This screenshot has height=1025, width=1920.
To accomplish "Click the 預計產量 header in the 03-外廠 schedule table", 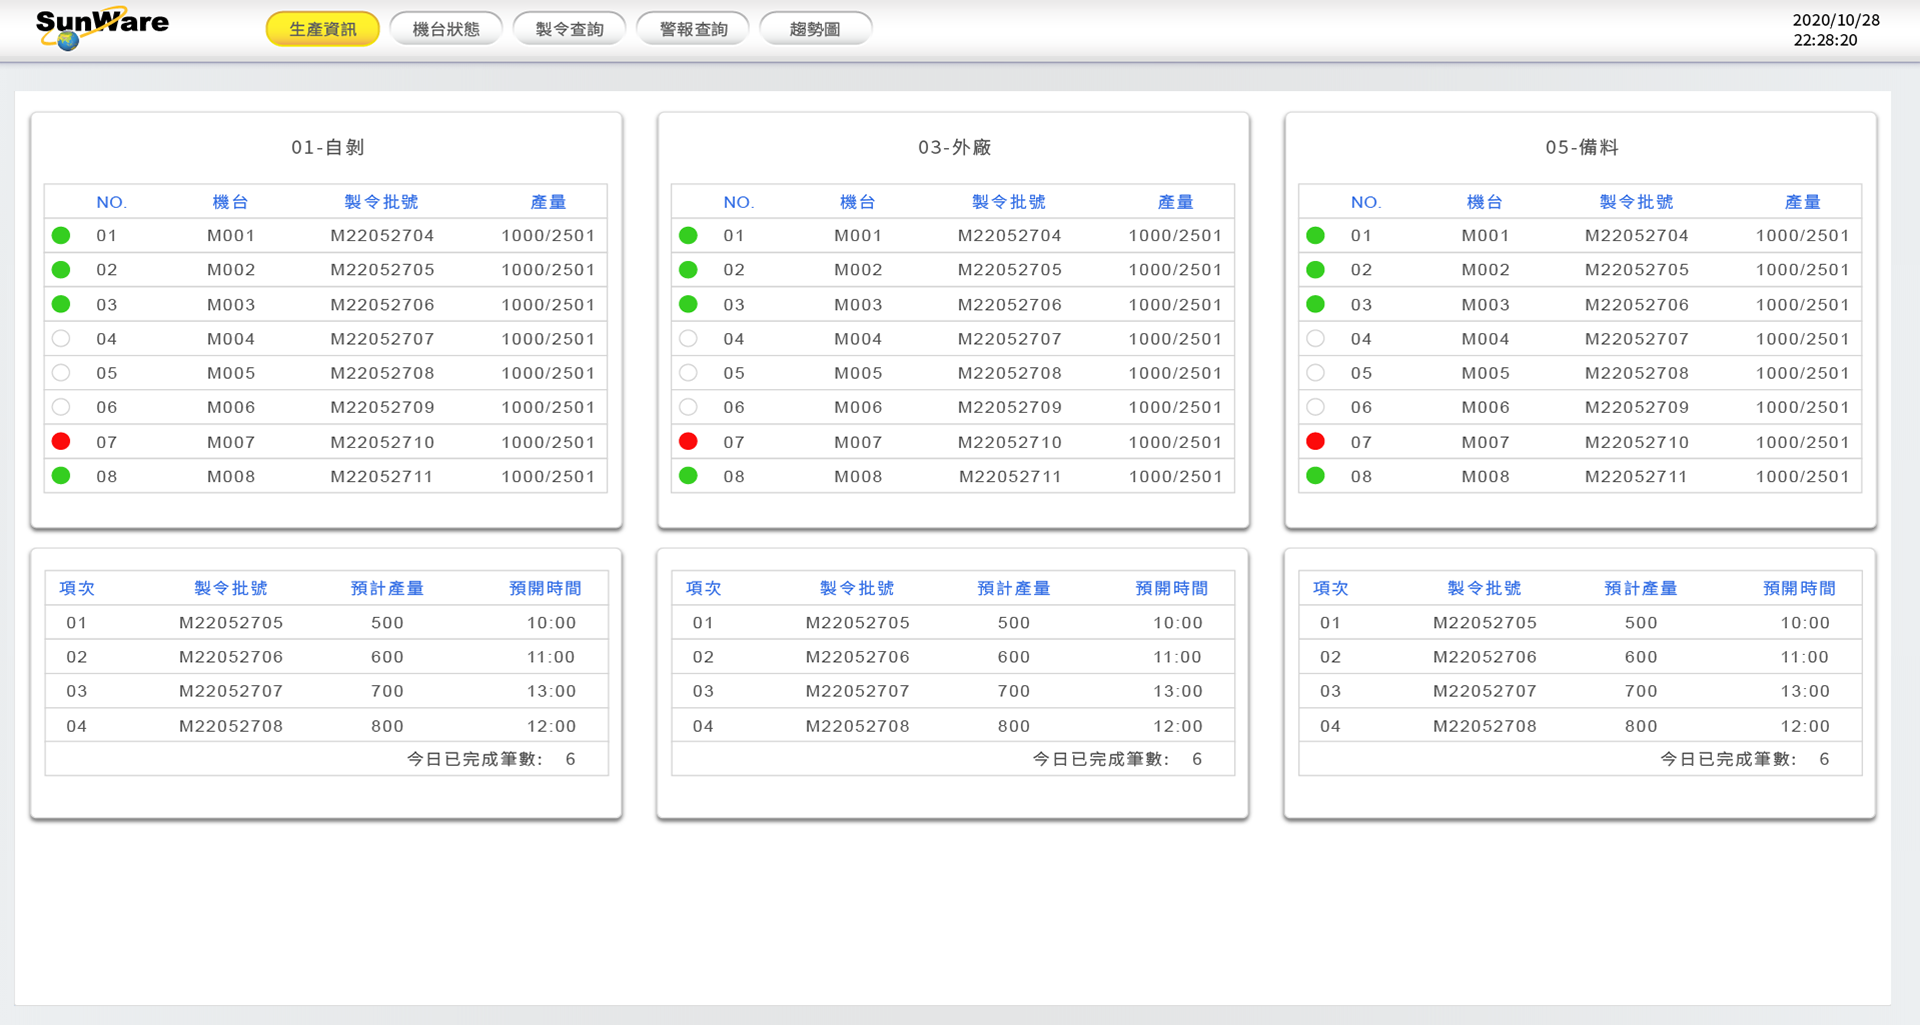I will (x=1014, y=588).
